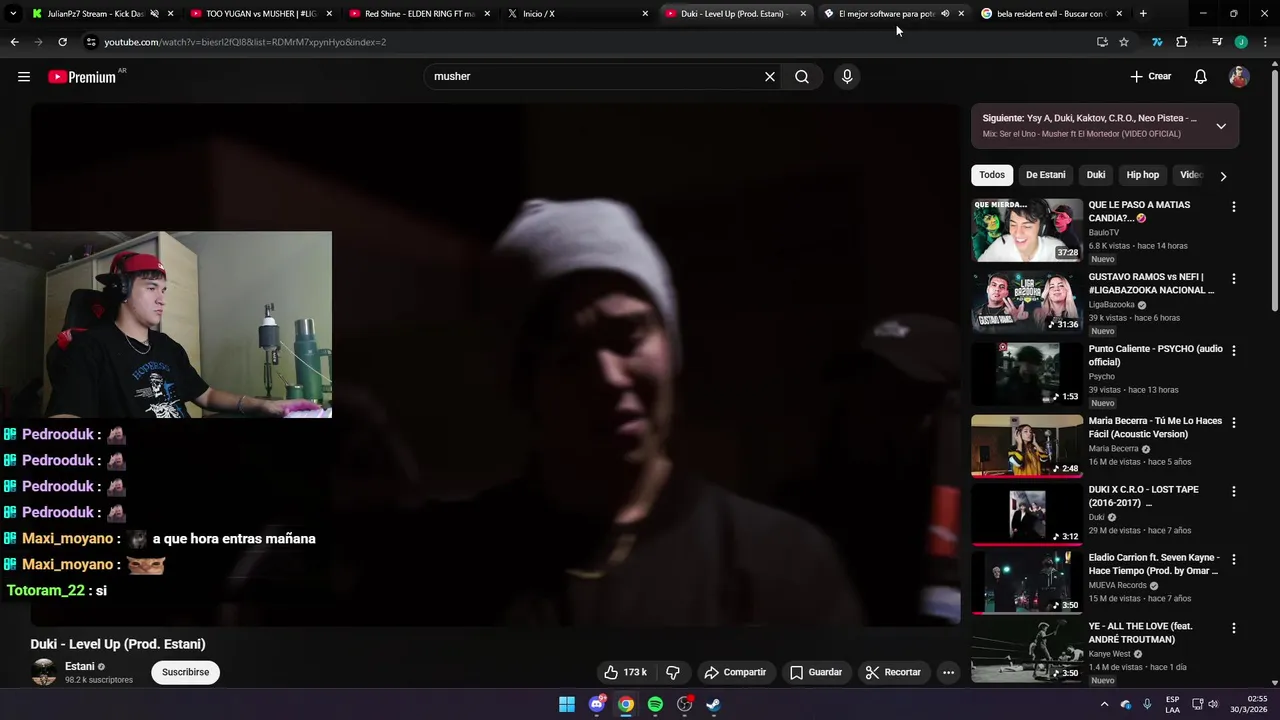The image size is (1280, 720).
Task: Open Chrome profile menu in toolbar
Action: [x=1241, y=42]
